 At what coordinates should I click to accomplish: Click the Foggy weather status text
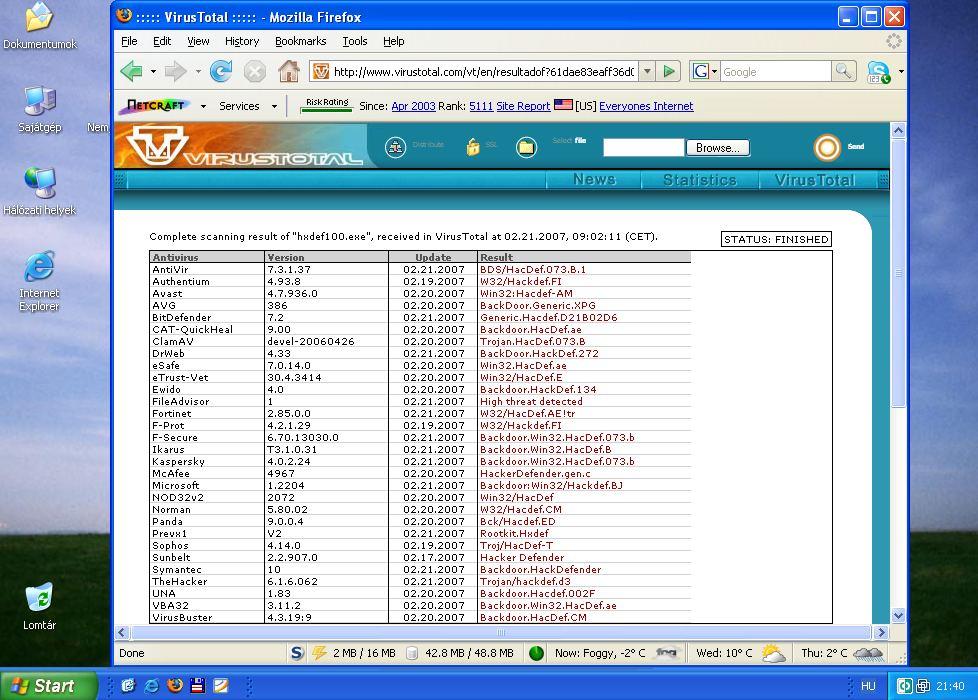click(x=599, y=653)
